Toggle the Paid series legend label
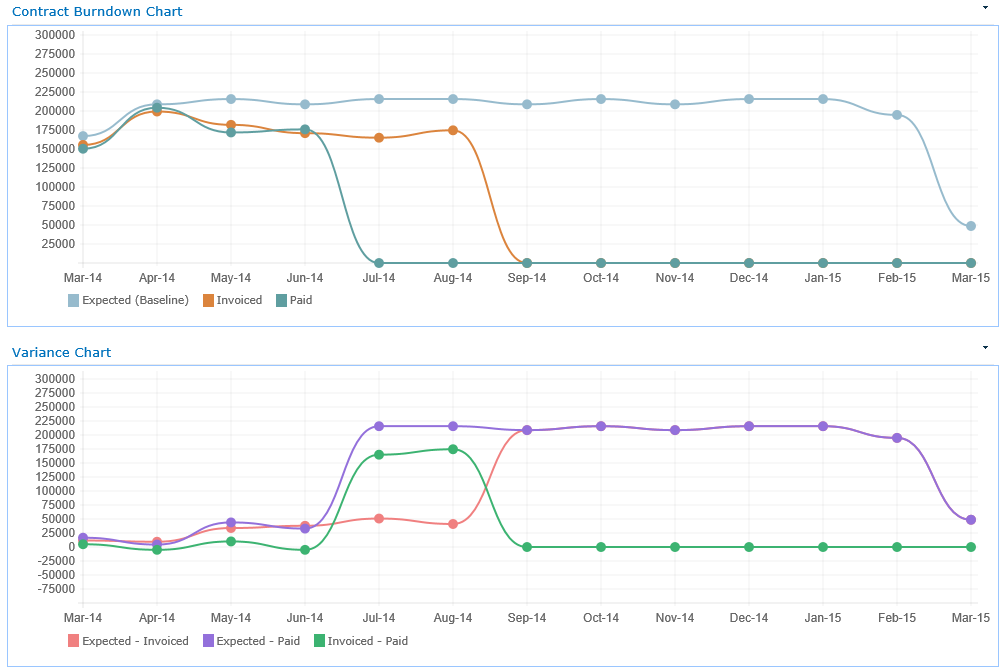The width and height of the screenshot is (1003, 671). [x=301, y=300]
